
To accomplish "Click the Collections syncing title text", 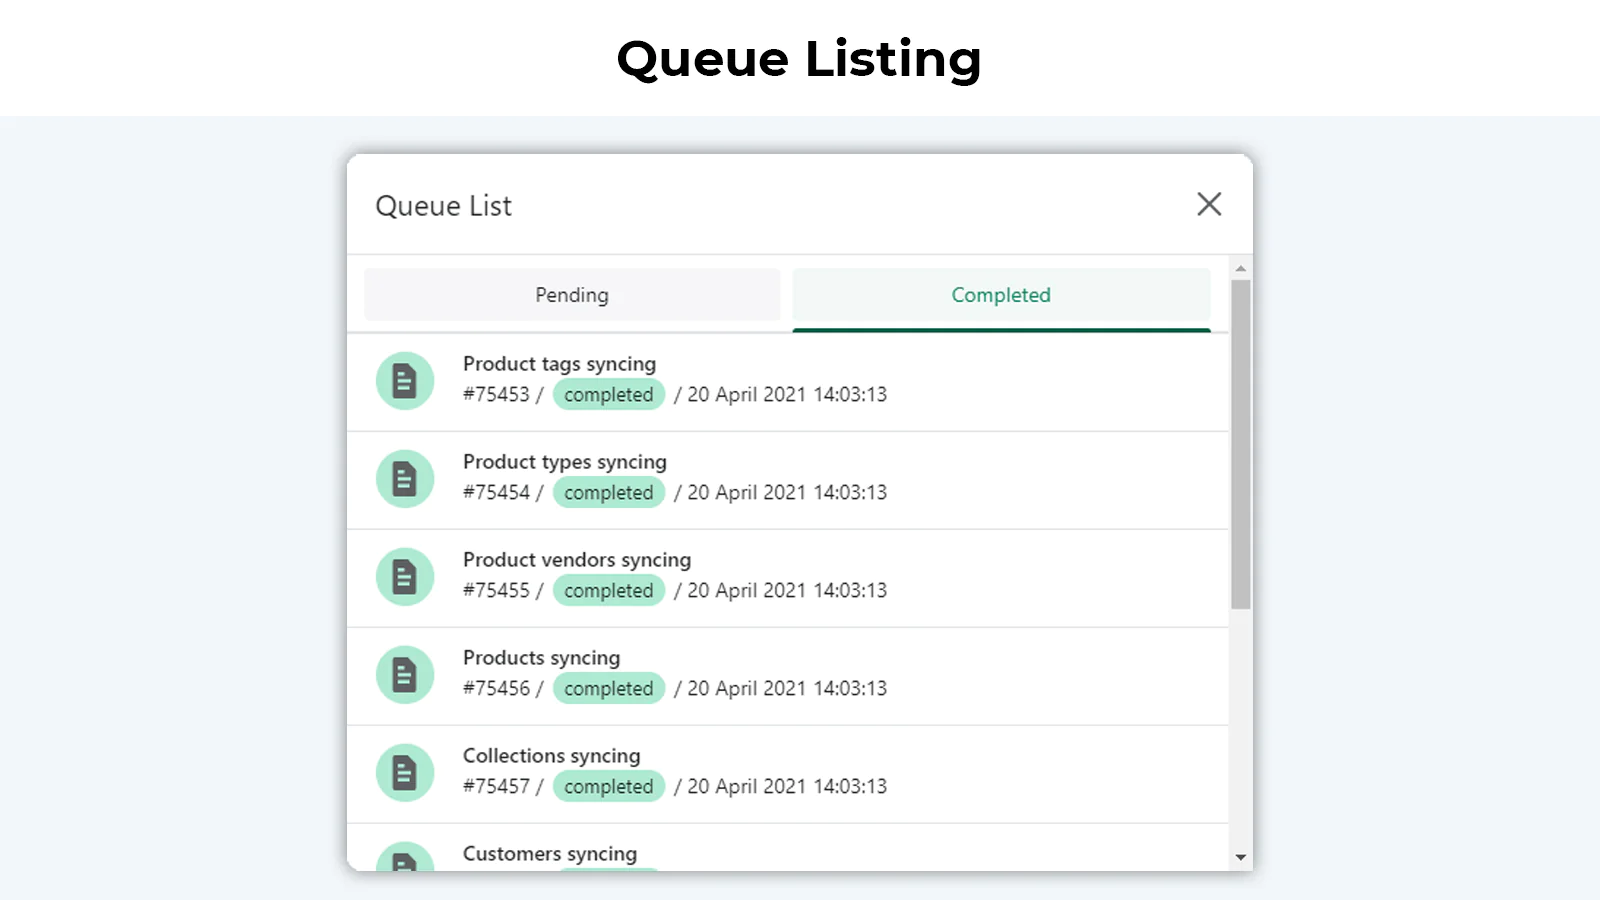I will [x=551, y=756].
